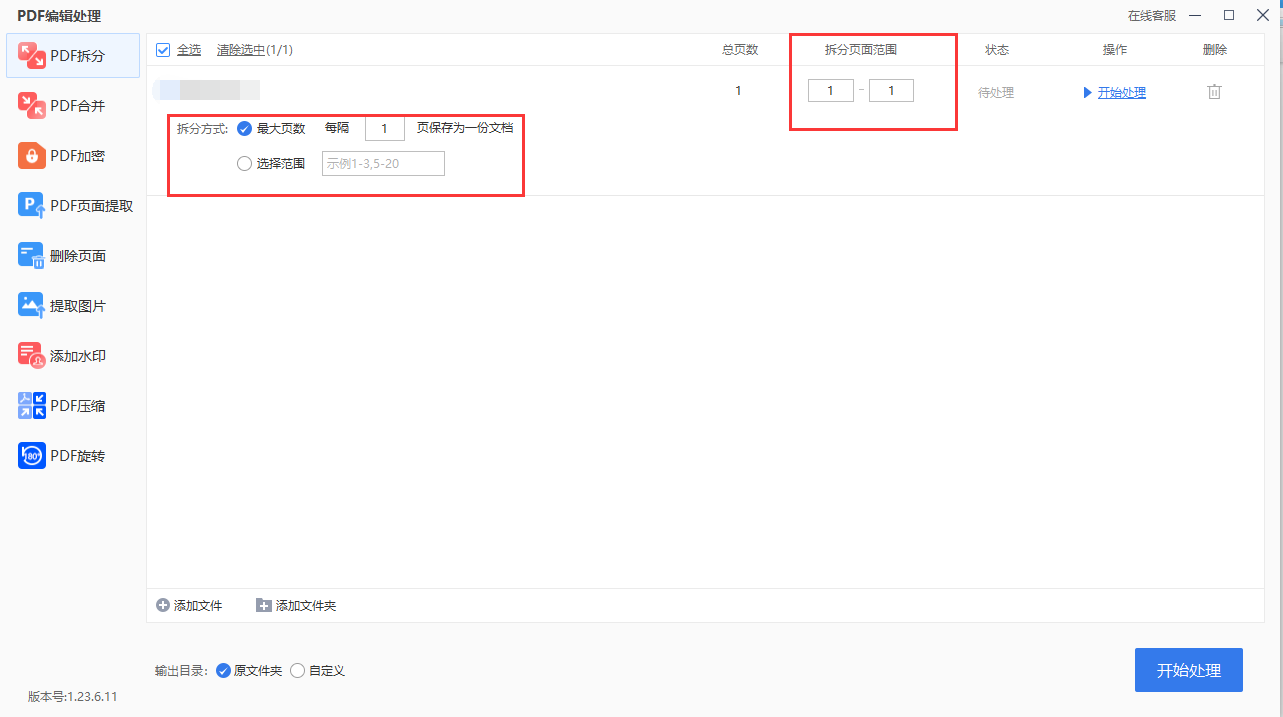Click the blurred file name in the row

tap(207, 91)
